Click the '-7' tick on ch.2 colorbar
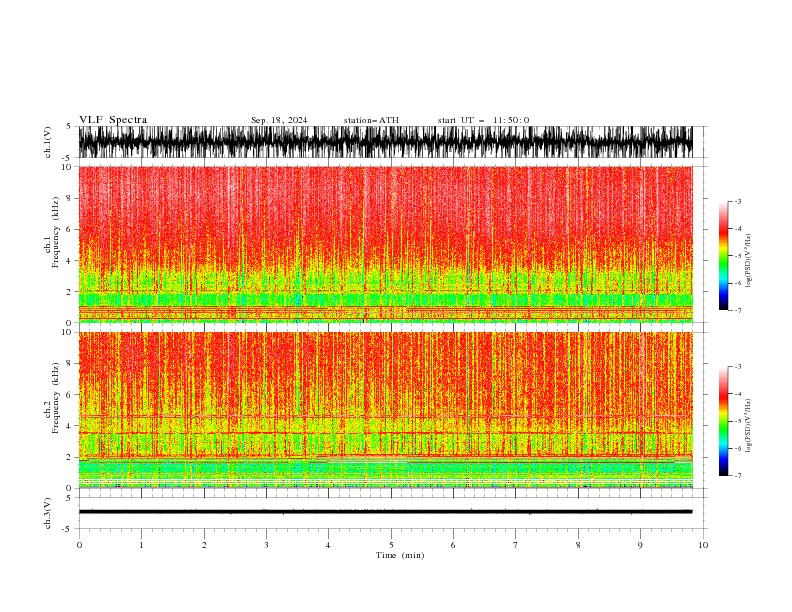 pyautogui.click(x=737, y=476)
